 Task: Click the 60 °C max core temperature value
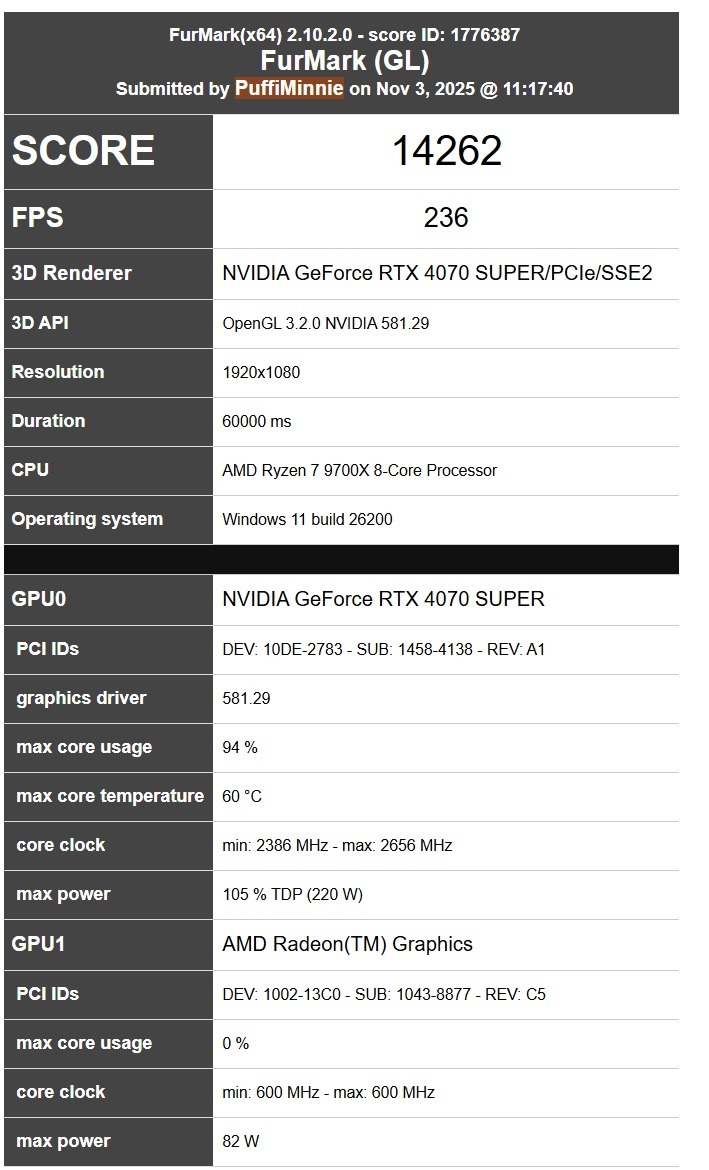tap(242, 796)
